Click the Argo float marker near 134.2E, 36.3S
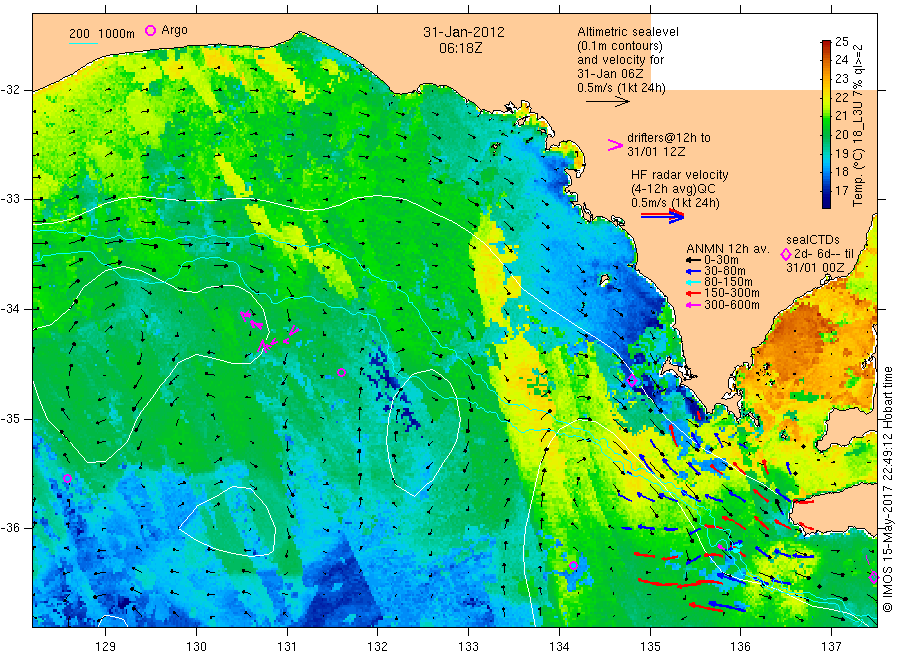Viewport: 900px width, 660px height. pyautogui.click(x=573, y=565)
